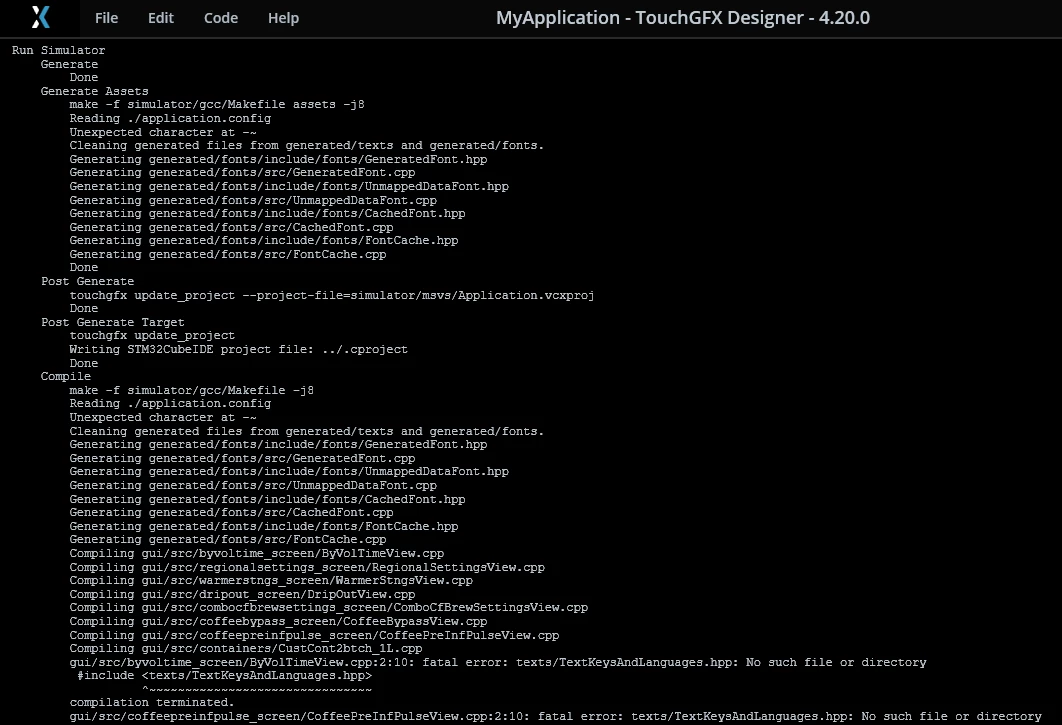
Task: Click the 'Compiling ...RegionalSettingsView.cpp' line
Action: [307, 567]
